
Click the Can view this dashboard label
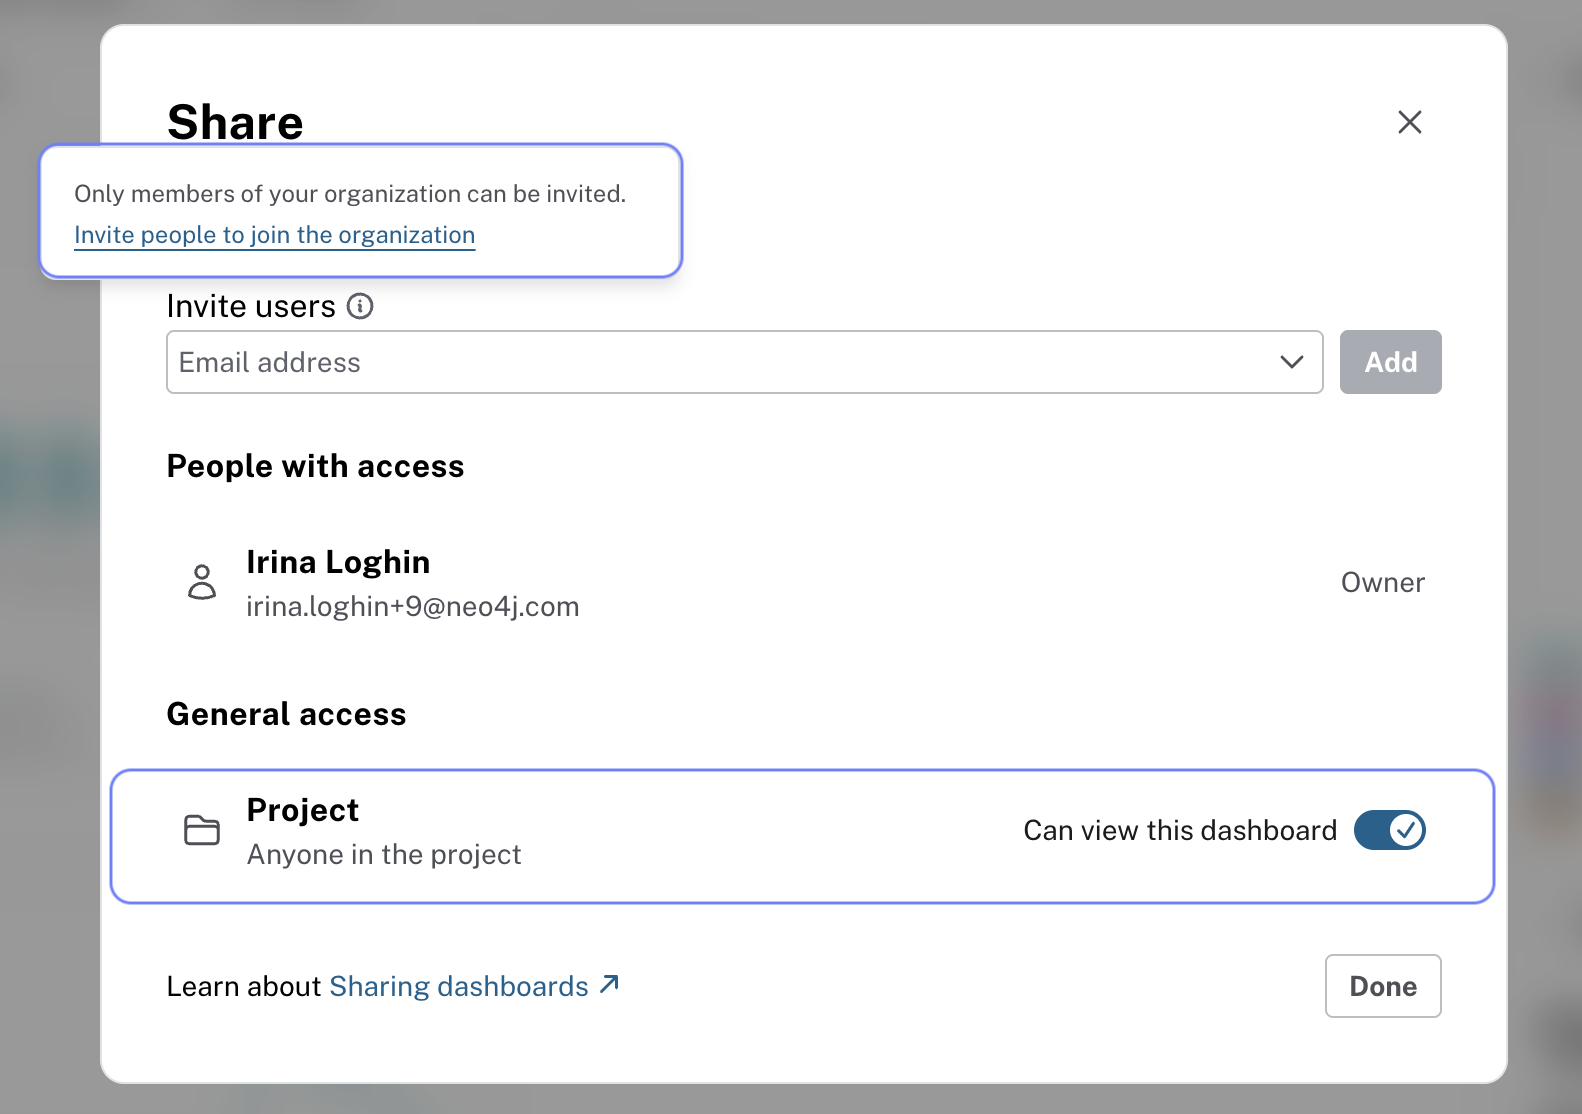coord(1180,830)
